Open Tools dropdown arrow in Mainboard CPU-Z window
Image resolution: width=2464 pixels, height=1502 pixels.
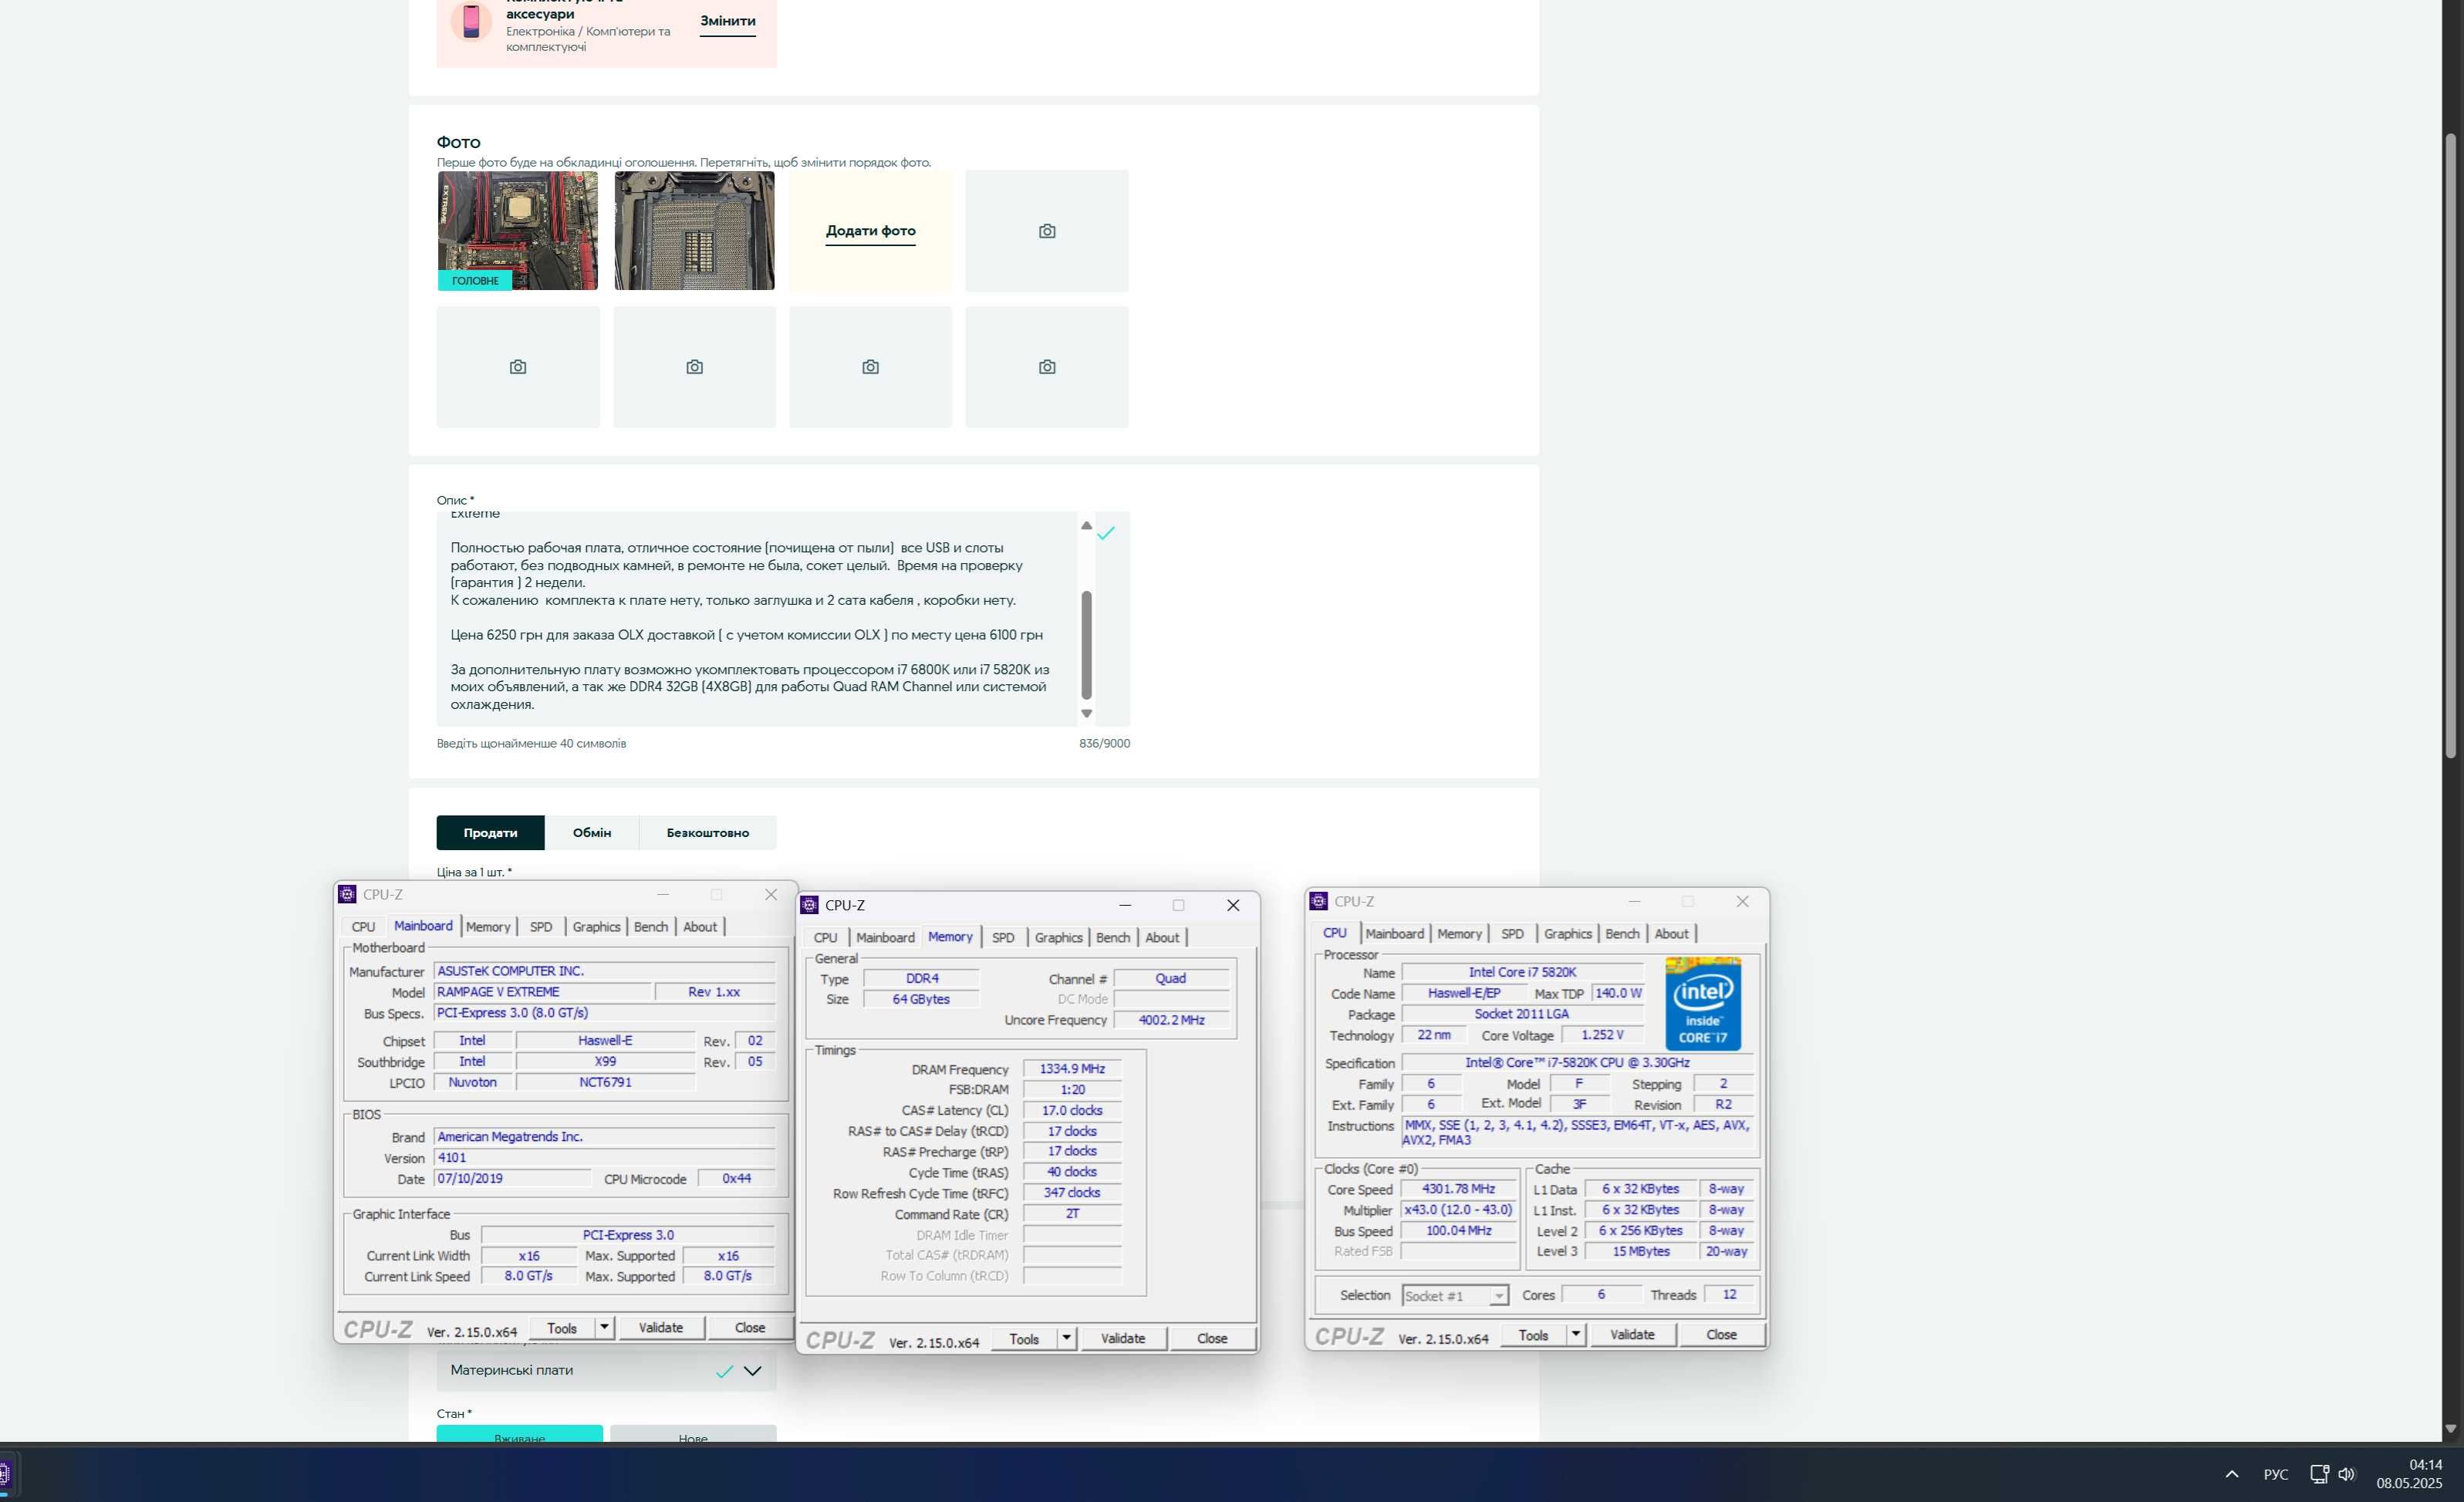[604, 1327]
